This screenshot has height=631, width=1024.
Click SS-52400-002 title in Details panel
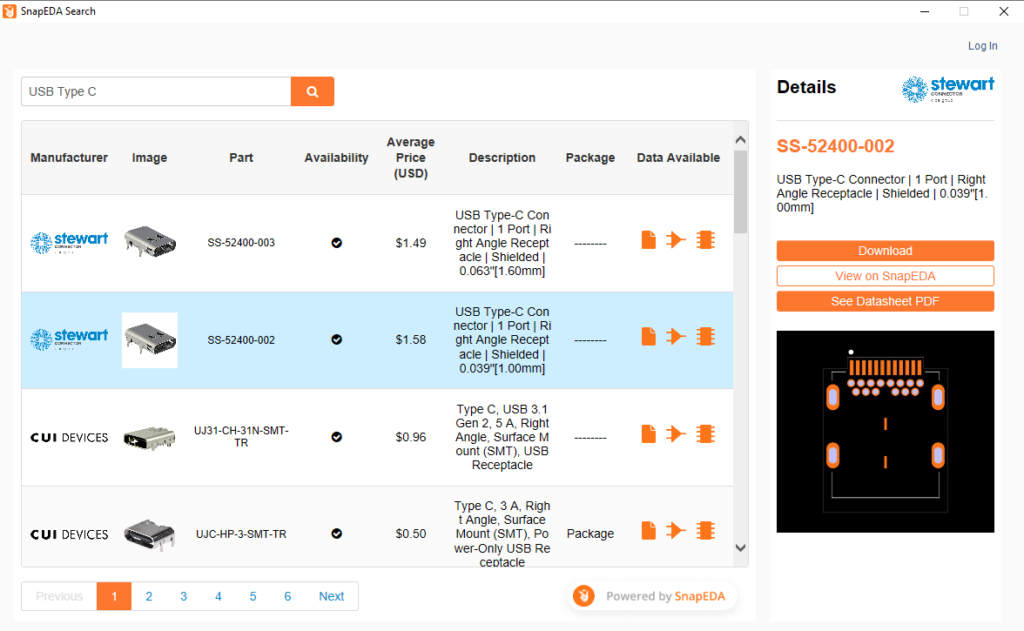click(x=835, y=146)
